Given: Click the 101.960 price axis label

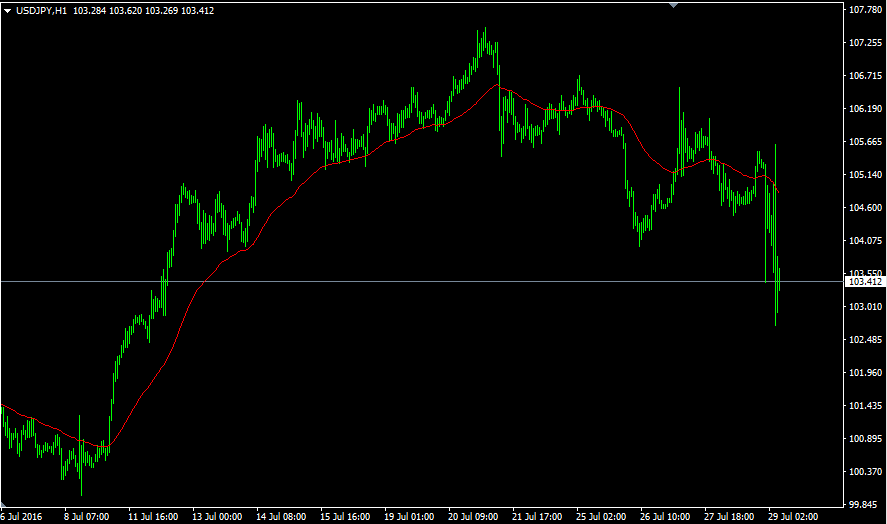Looking at the screenshot, I should (x=866, y=373).
